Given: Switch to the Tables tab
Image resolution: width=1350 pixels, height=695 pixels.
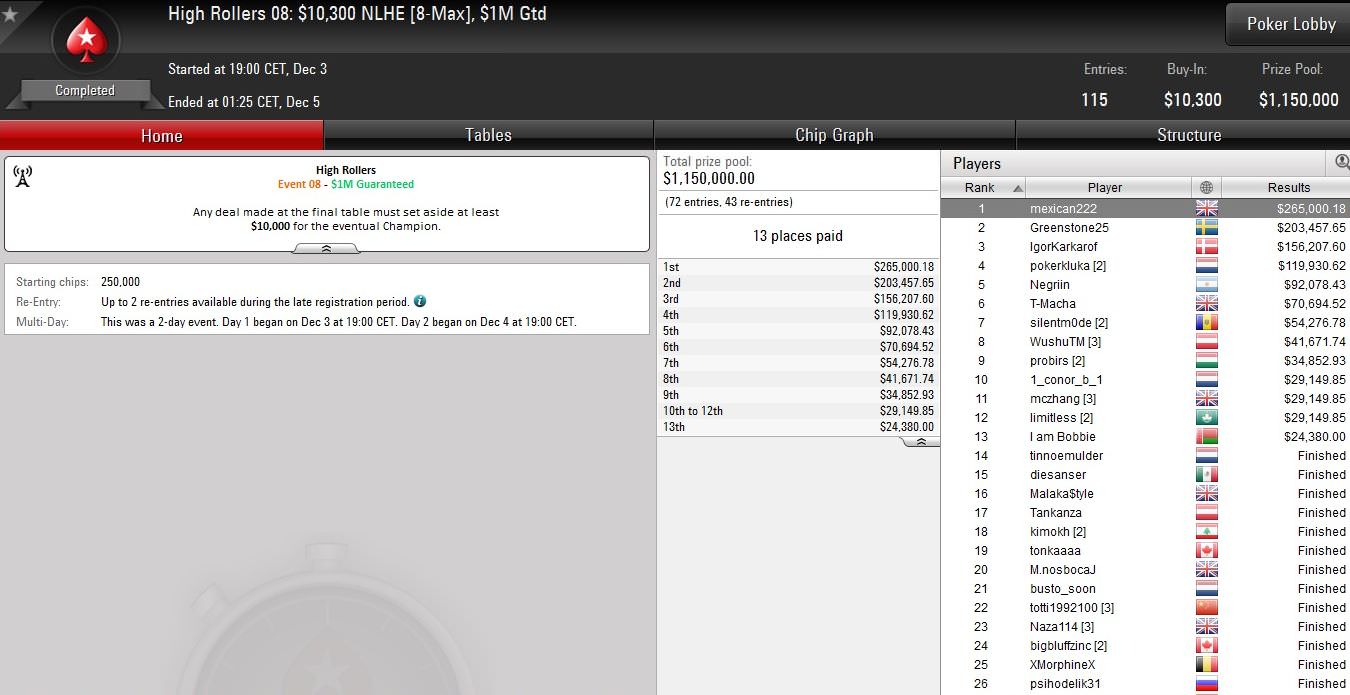Looking at the screenshot, I should coord(489,135).
